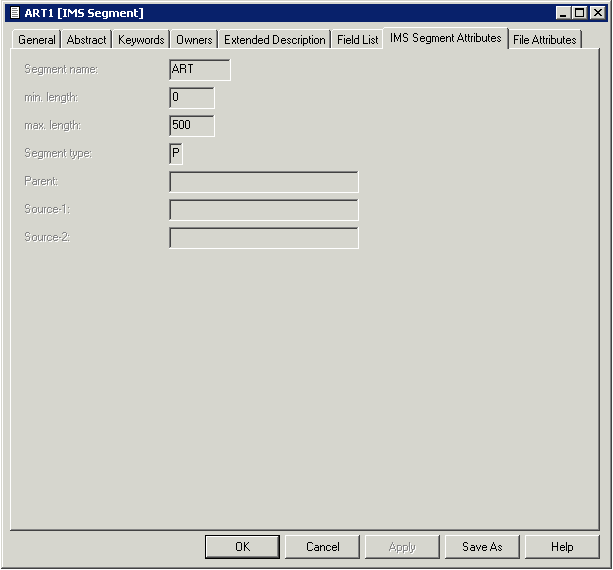Go to the Owners tab
Image resolution: width=613 pixels, height=570 pixels.
click(x=194, y=40)
